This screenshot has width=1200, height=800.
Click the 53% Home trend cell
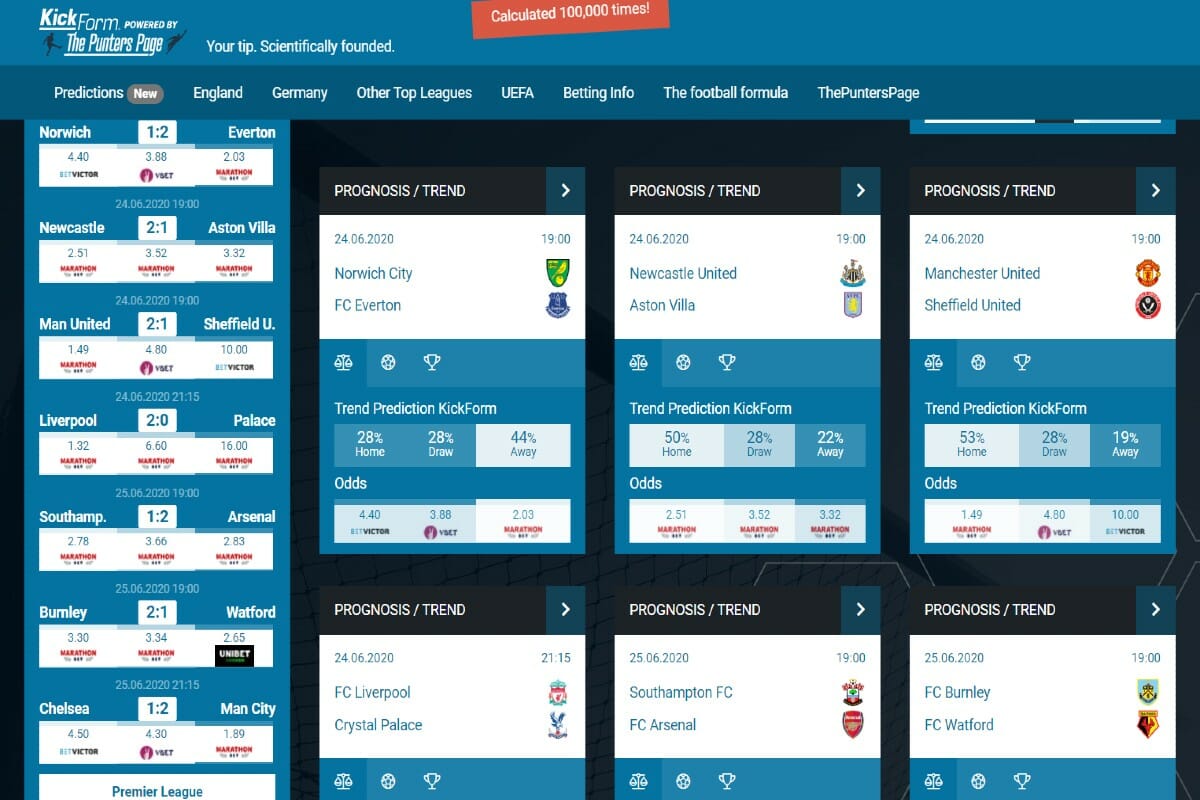[971, 445]
